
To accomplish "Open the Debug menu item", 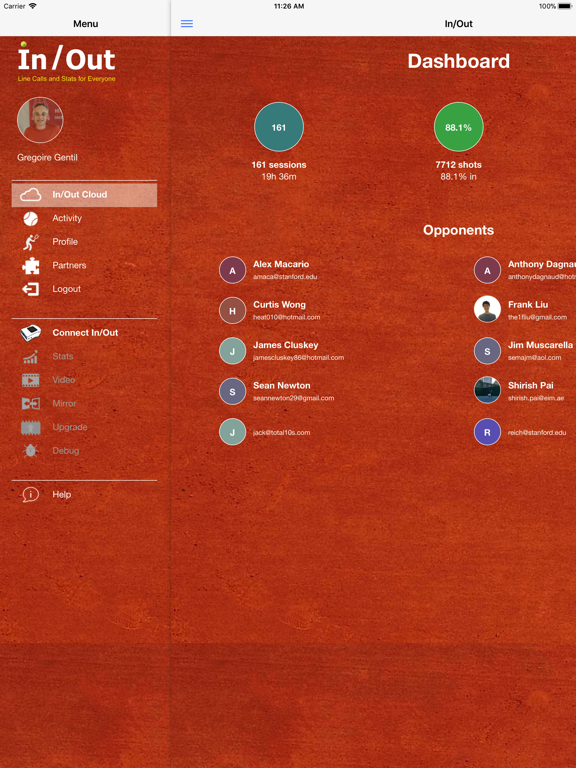I will click(x=84, y=451).
